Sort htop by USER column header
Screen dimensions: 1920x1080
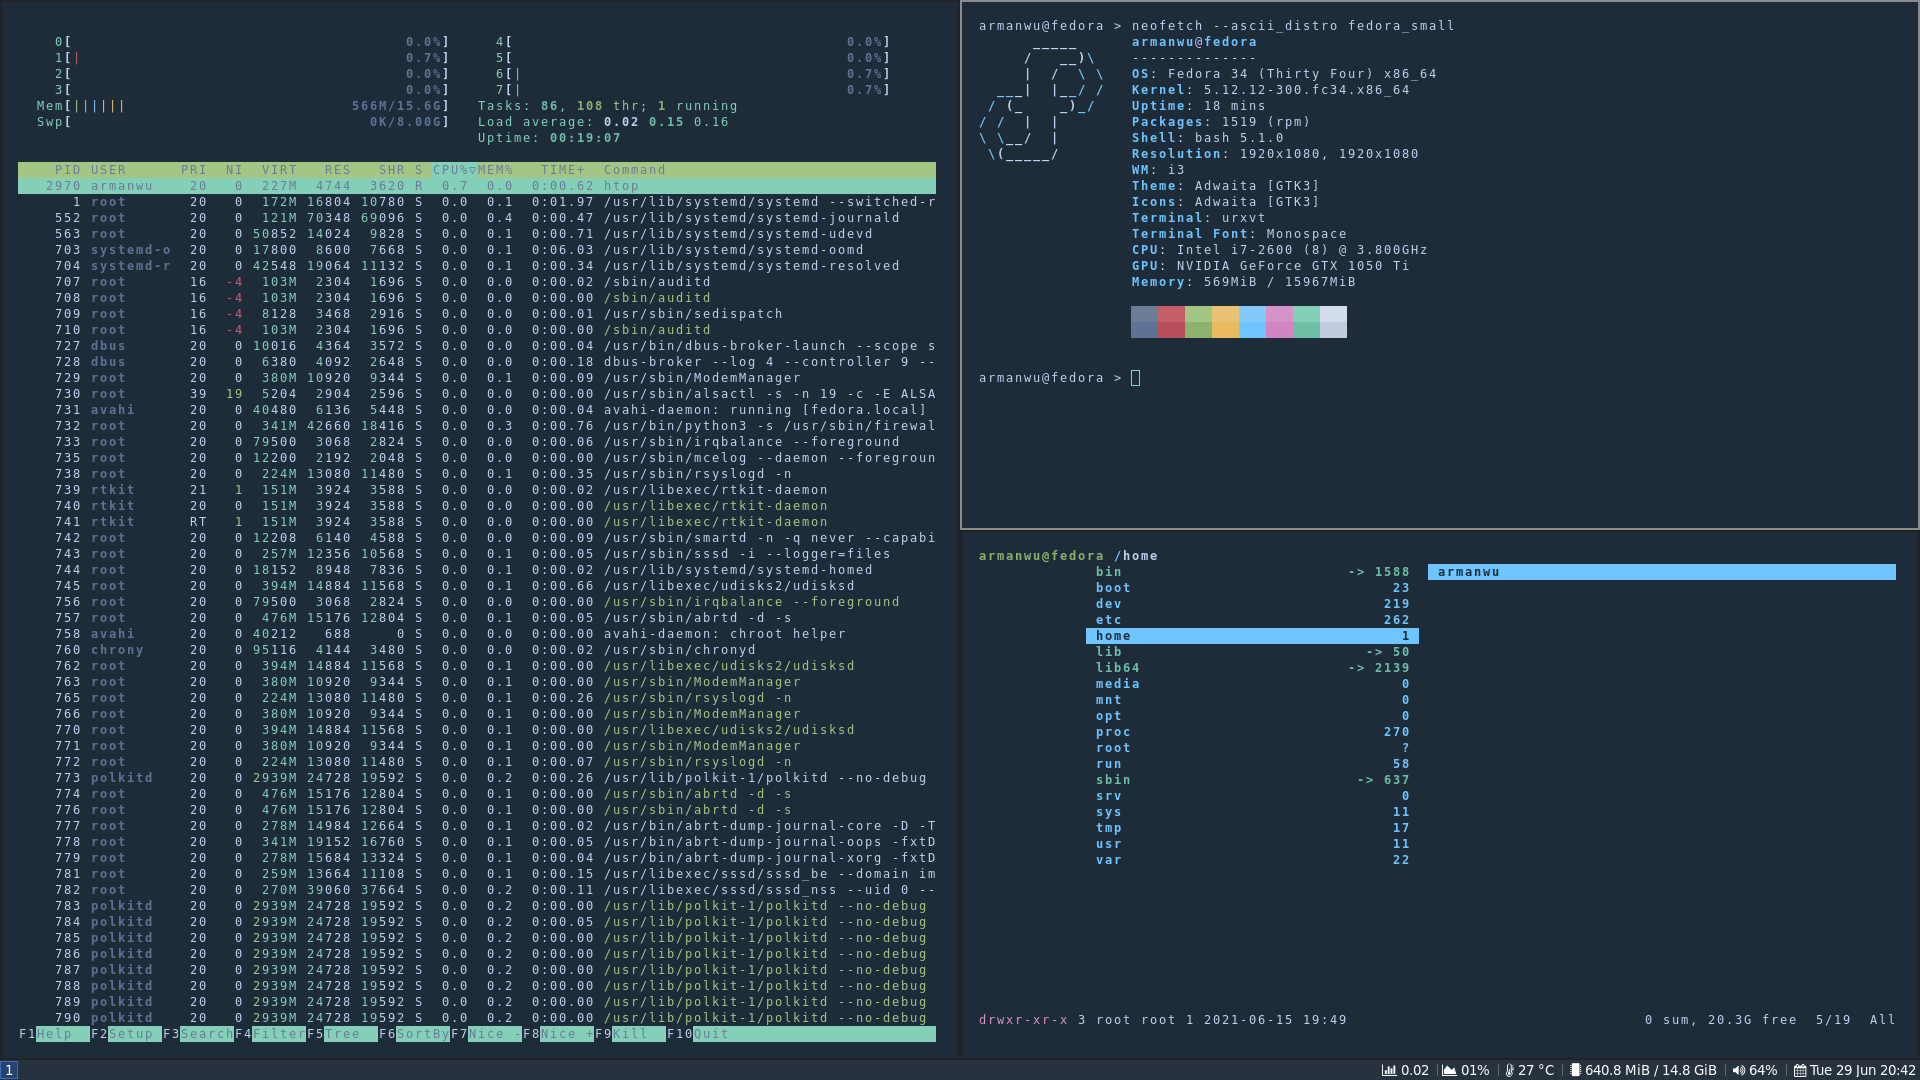pyautogui.click(x=108, y=170)
